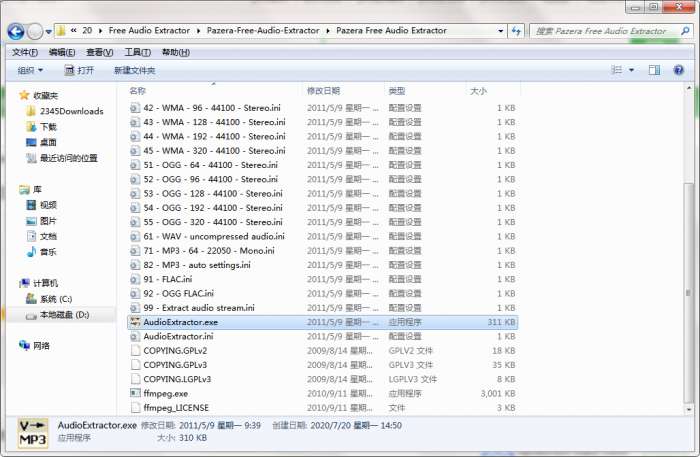Click the change view icon
The image size is (700, 457).
(616, 70)
